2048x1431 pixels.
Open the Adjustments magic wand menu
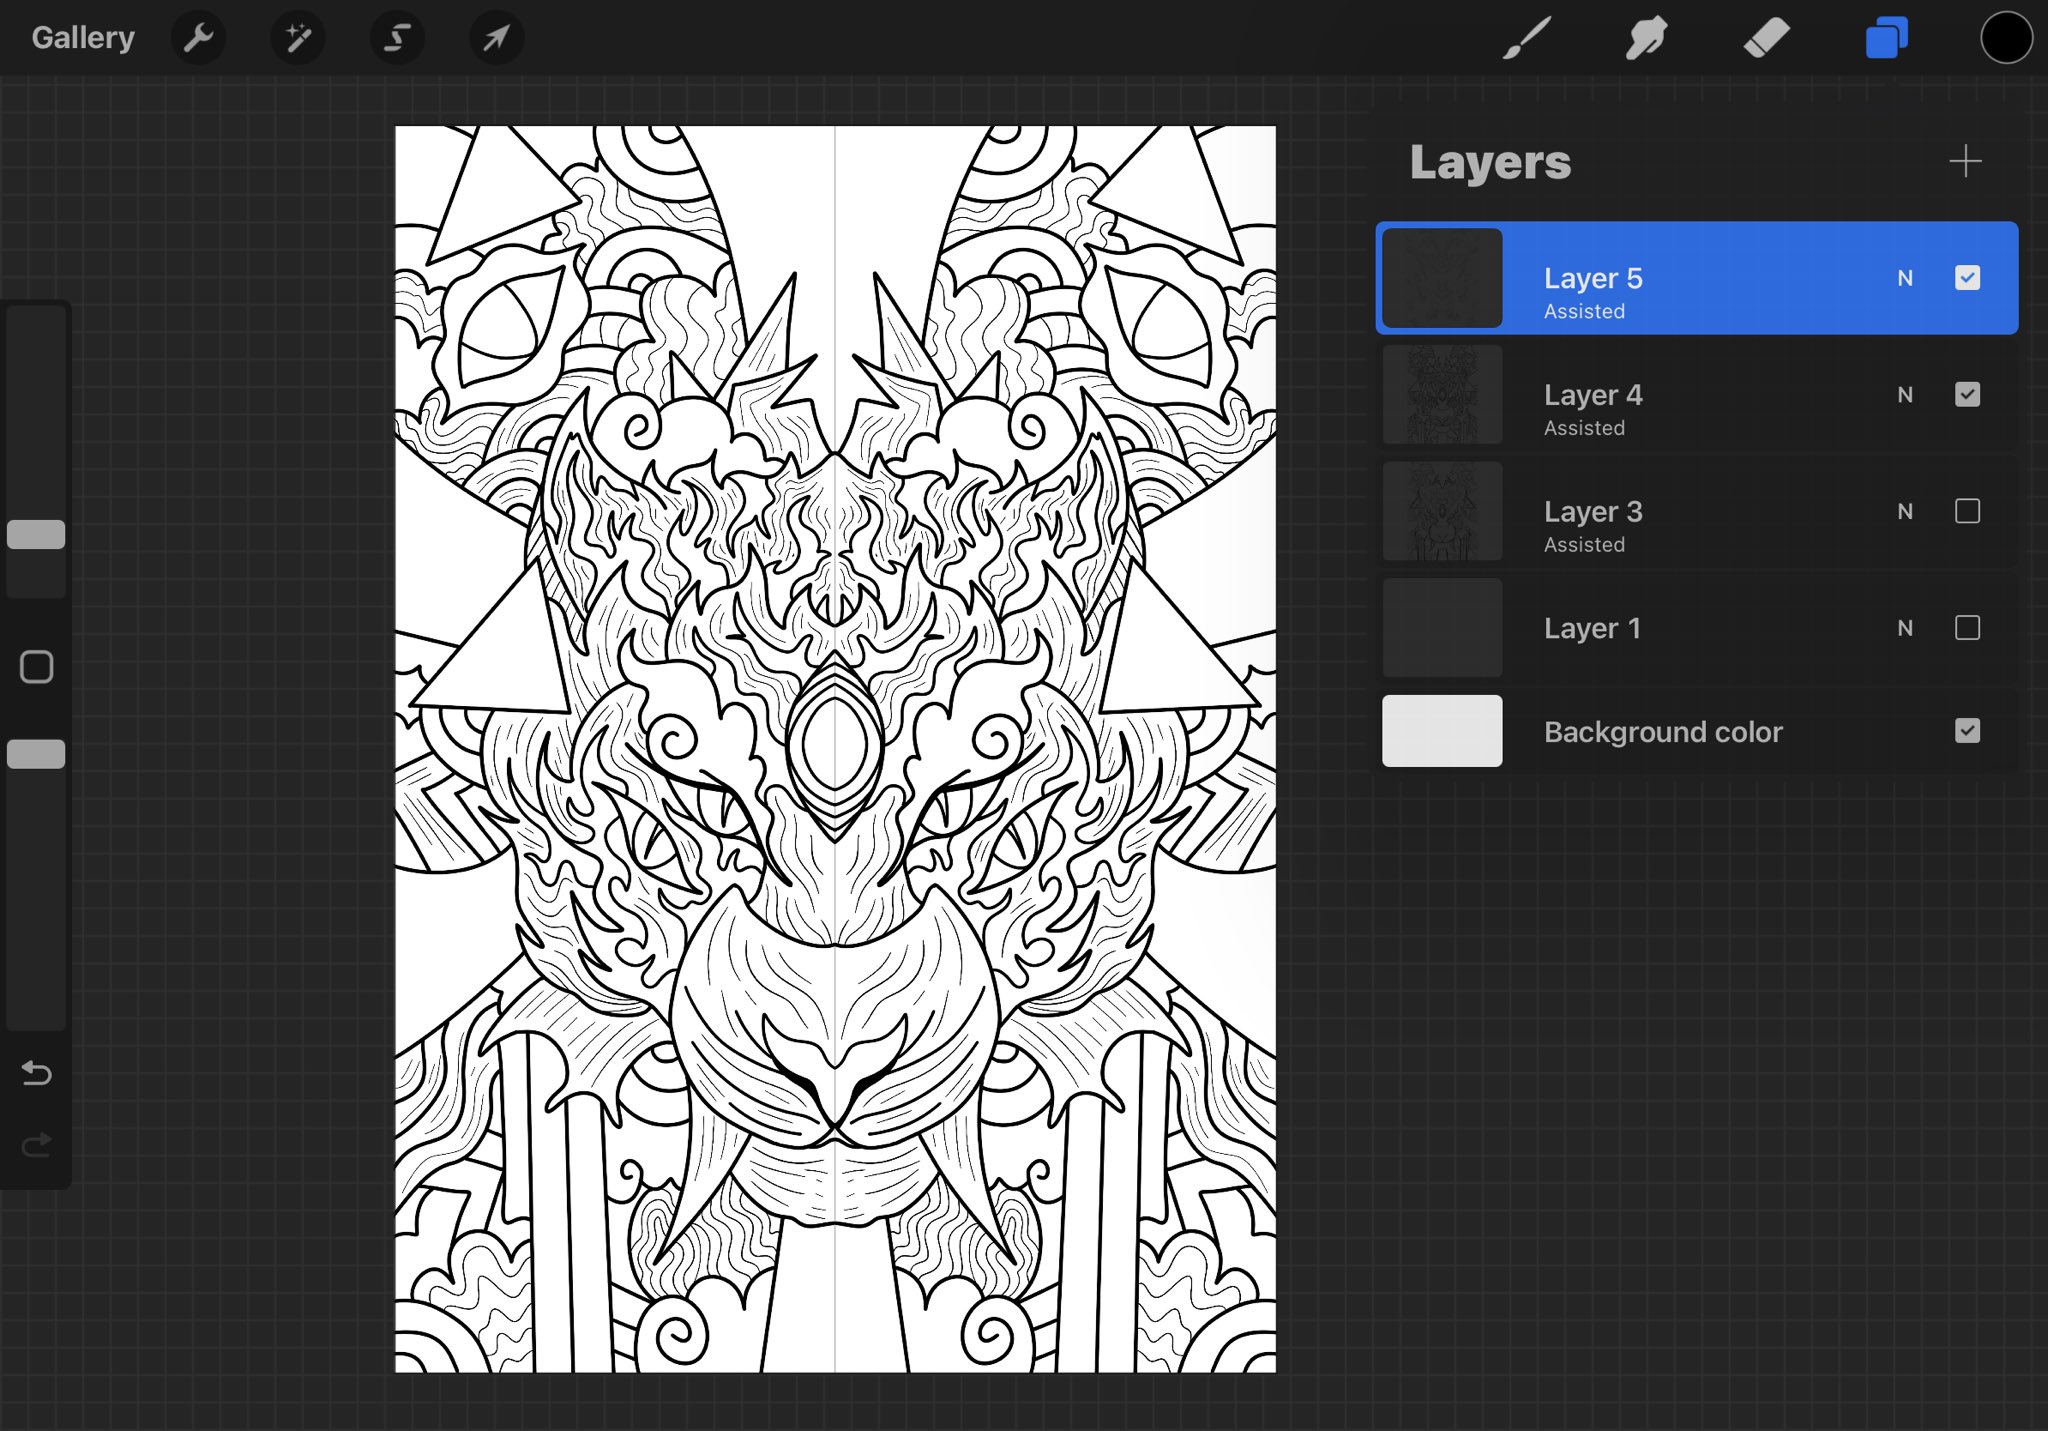click(297, 38)
